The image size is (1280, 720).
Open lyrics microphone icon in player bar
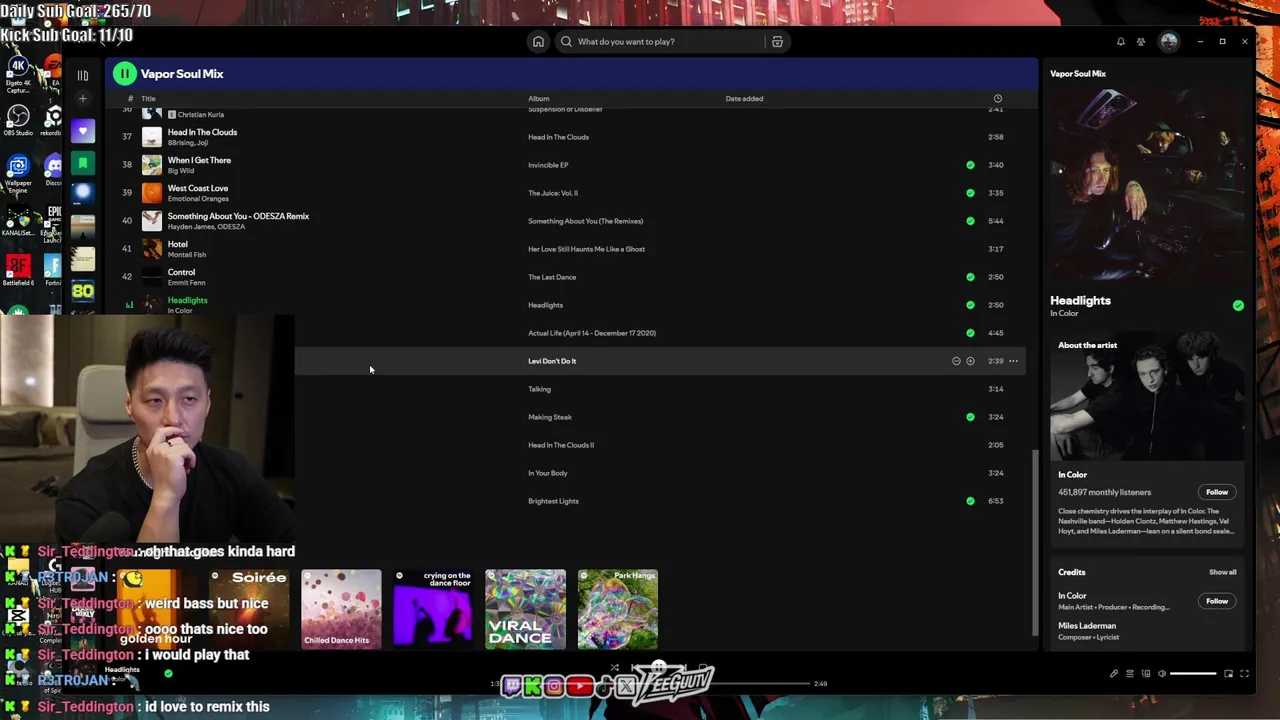(x=1114, y=674)
